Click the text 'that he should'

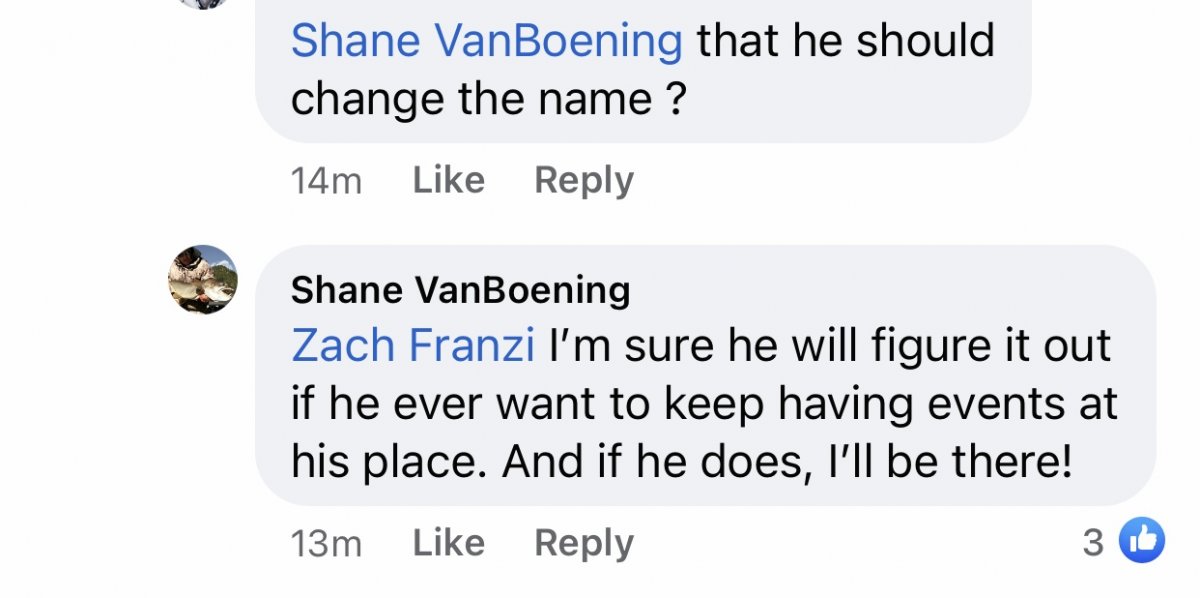pyautogui.click(x=845, y=41)
